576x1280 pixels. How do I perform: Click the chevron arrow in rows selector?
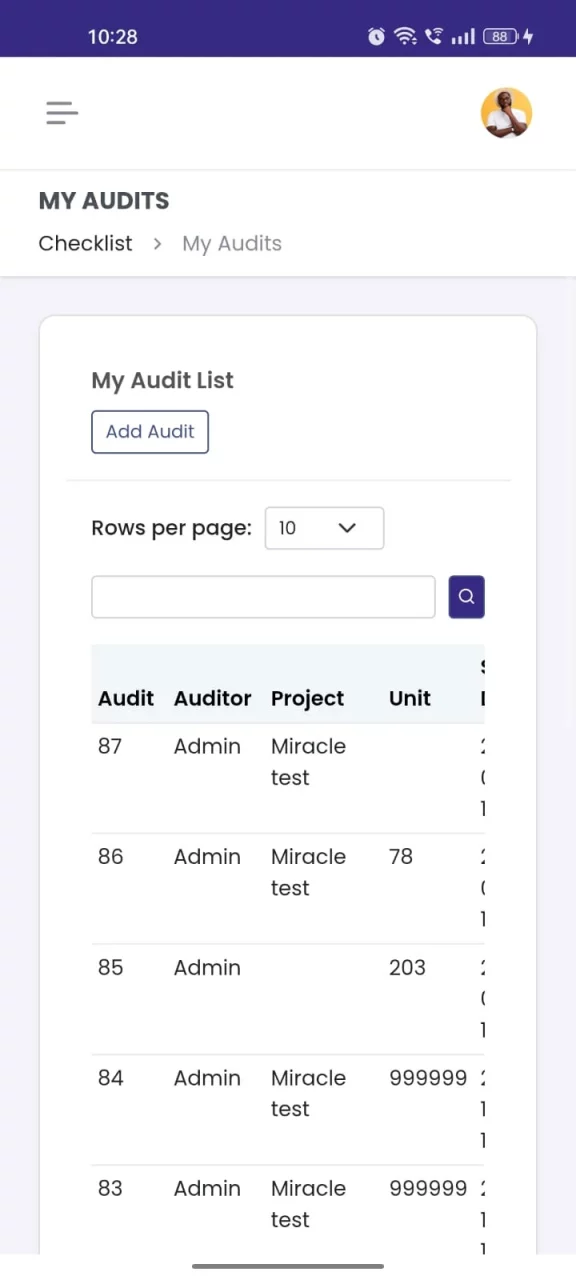click(x=347, y=528)
